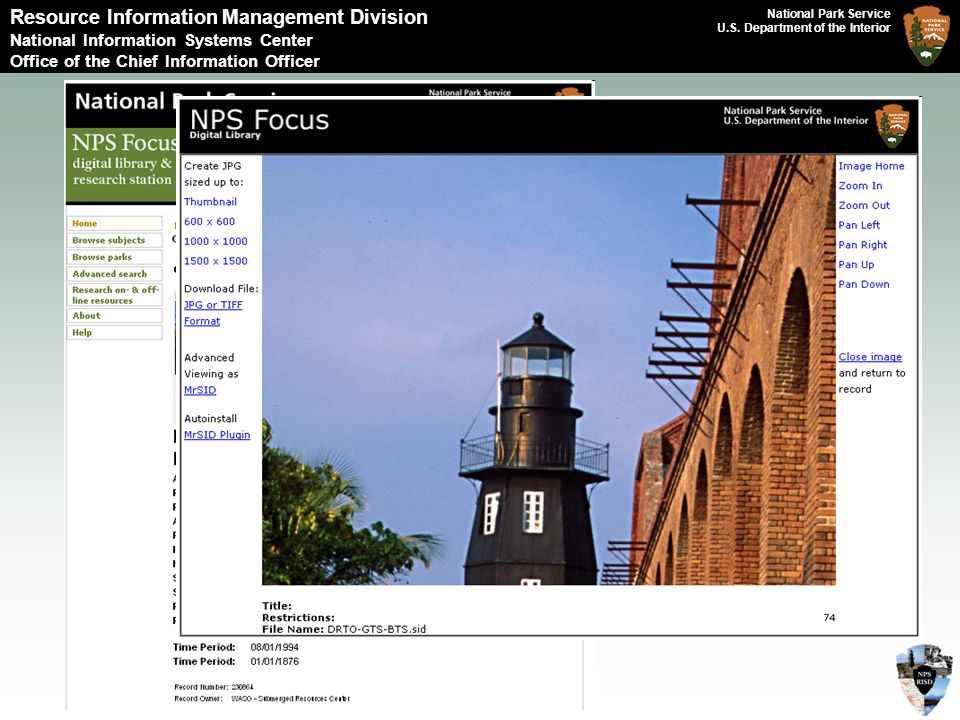Open About menu item
Screen dimensions: 960x720
tap(114, 315)
